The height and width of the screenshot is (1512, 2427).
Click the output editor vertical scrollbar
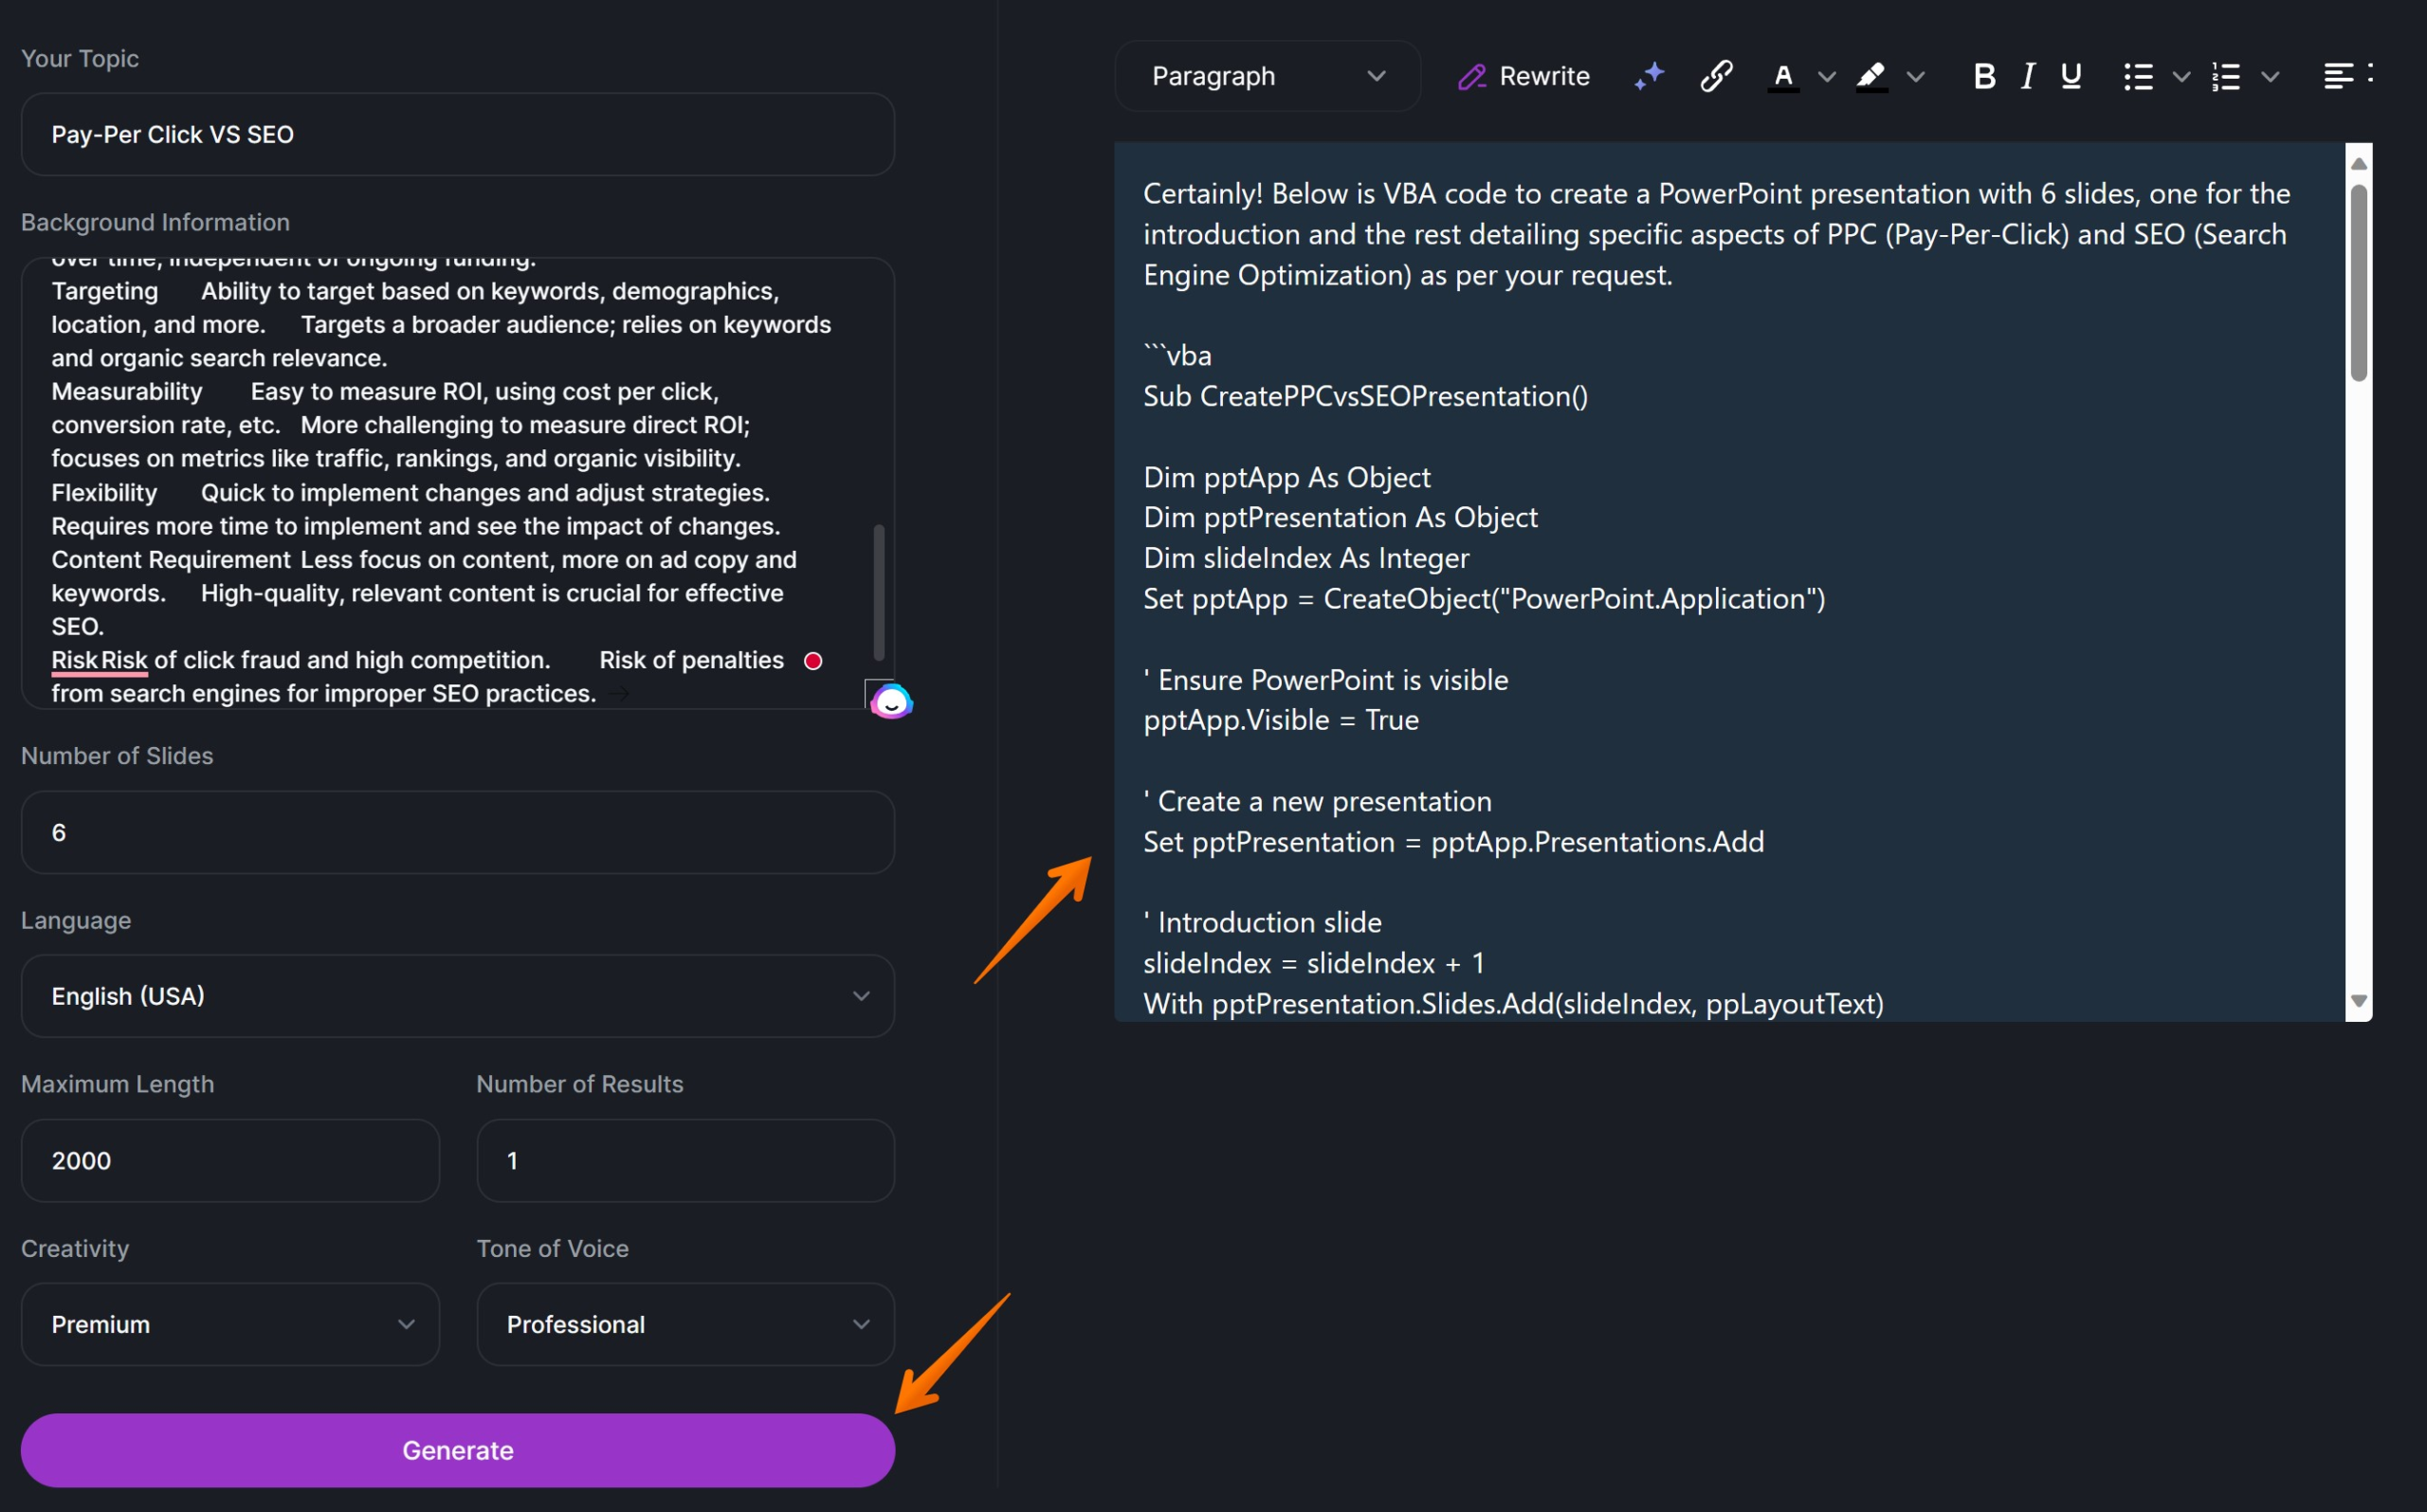coord(2358,282)
